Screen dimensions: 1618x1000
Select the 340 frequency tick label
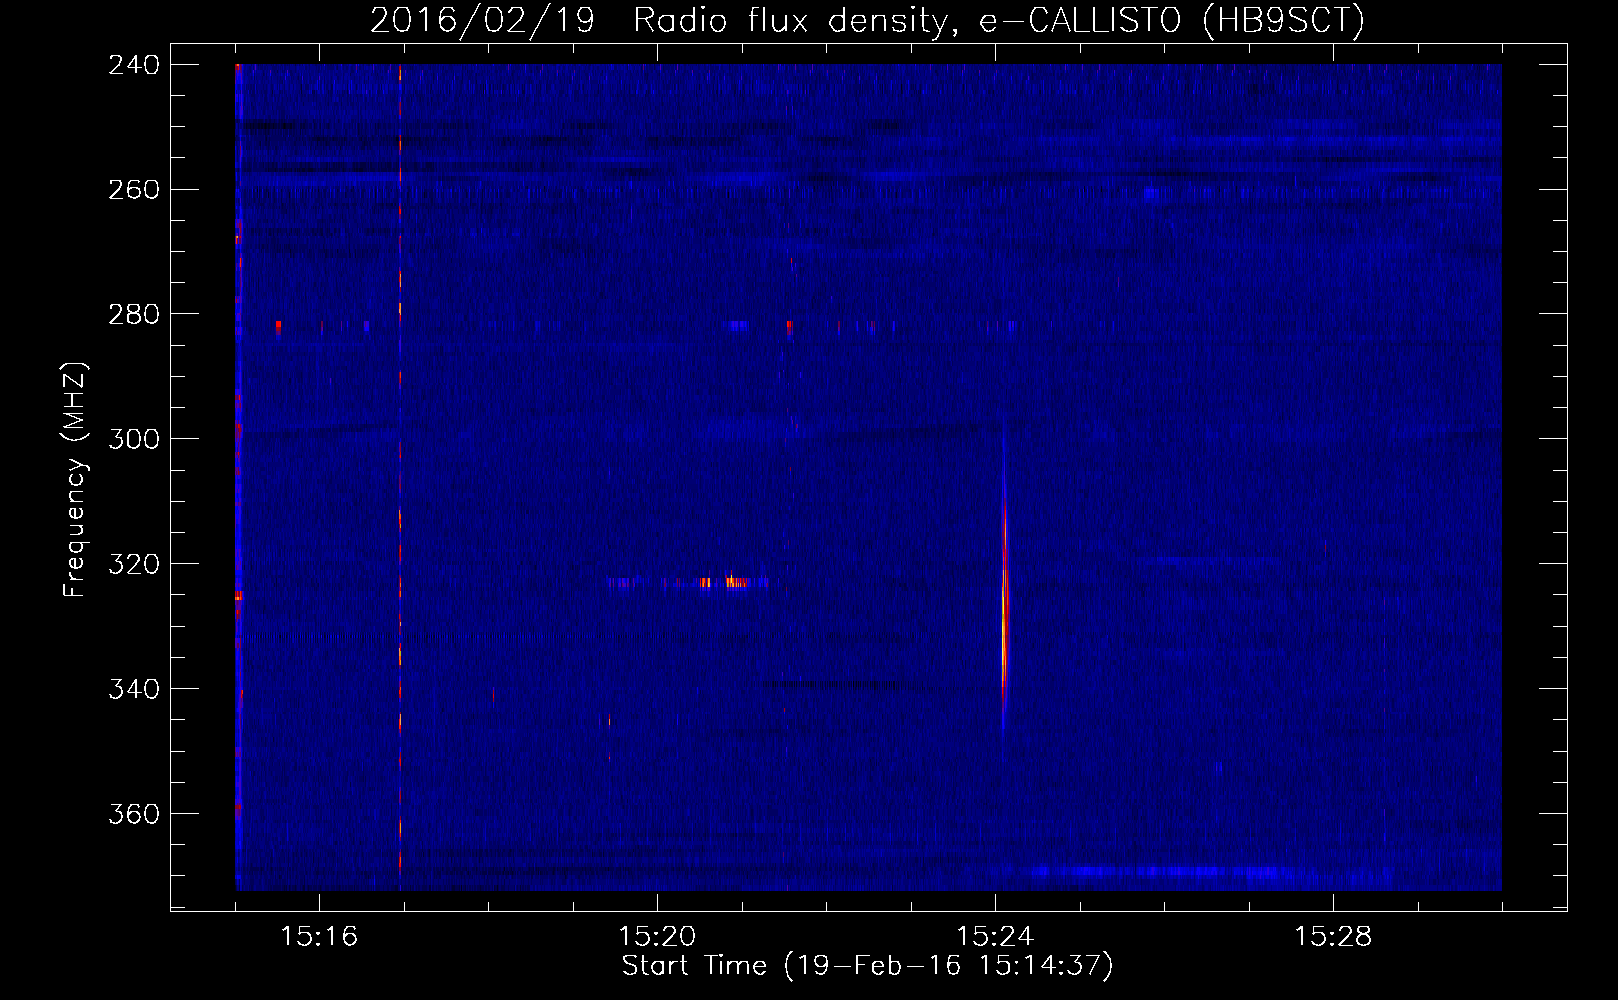134,690
